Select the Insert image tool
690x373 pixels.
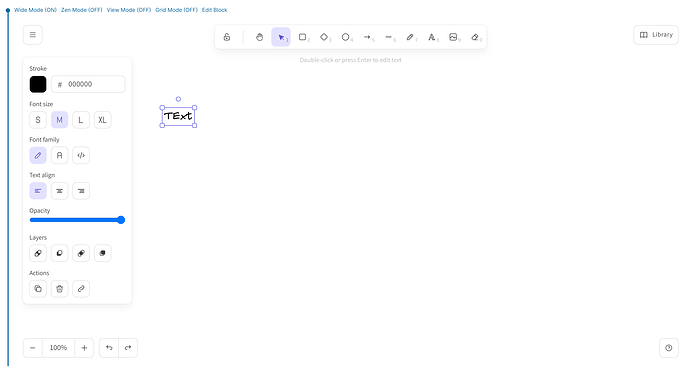[x=454, y=37]
